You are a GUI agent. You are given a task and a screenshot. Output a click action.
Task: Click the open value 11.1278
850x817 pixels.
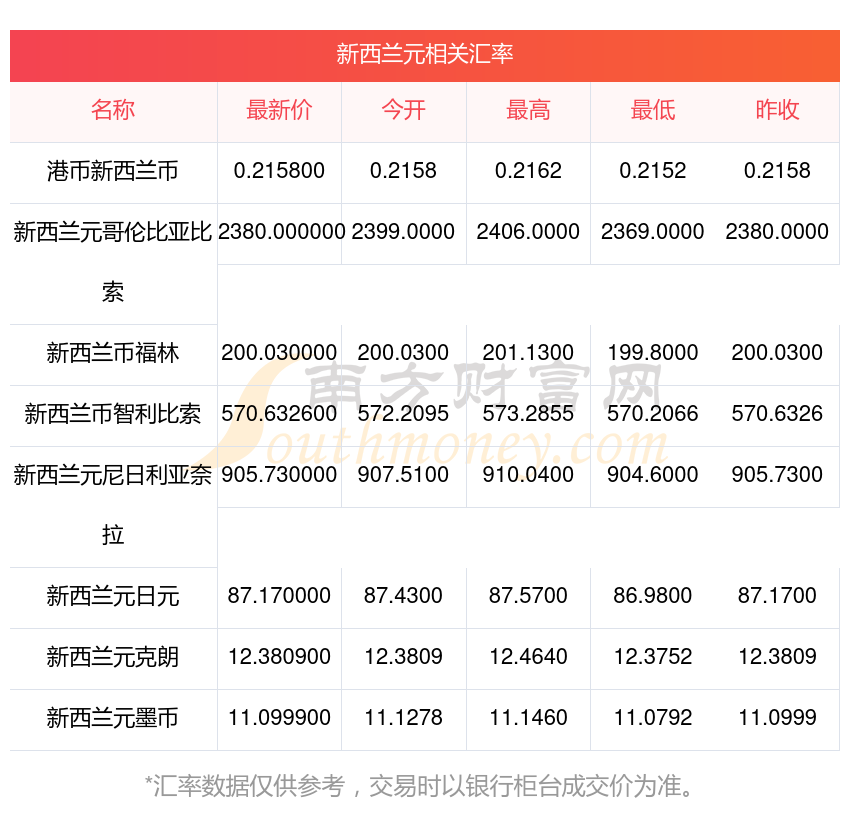(403, 718)
